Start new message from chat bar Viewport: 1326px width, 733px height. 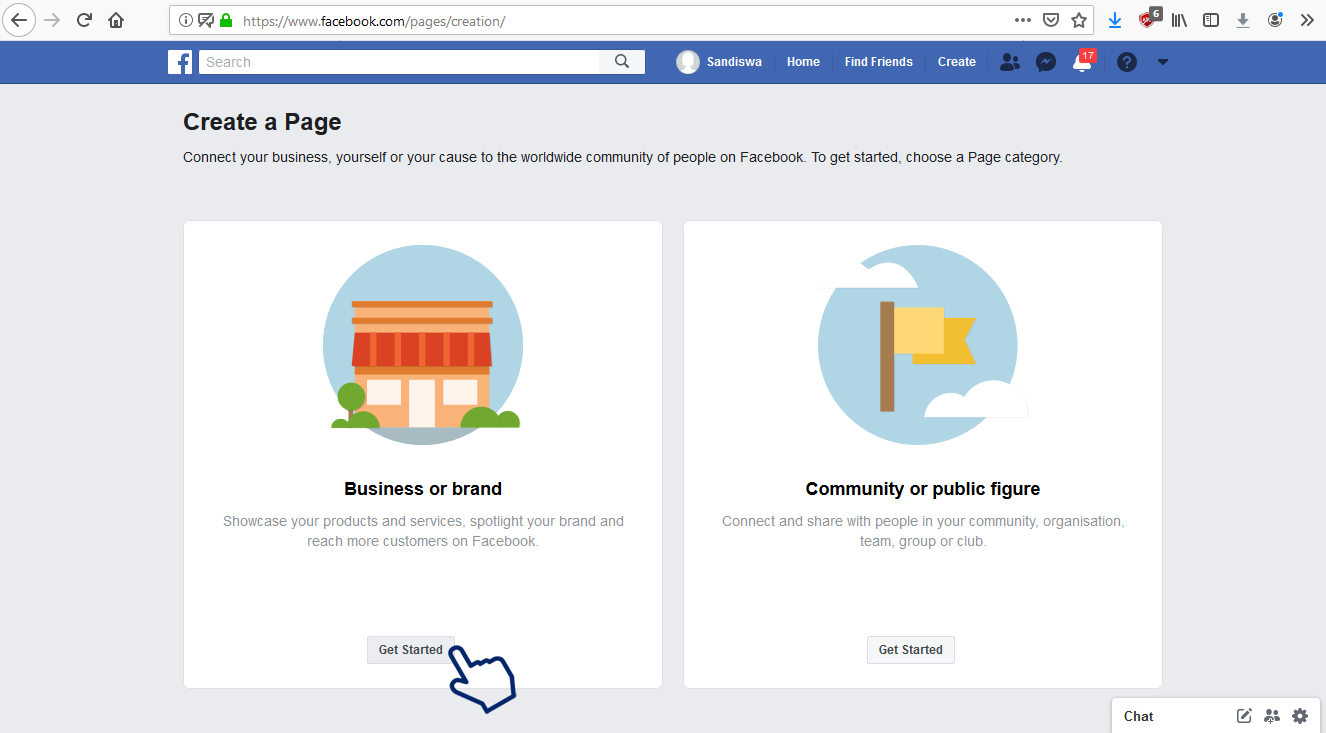pyautogui.click(x=1244, y=716)
